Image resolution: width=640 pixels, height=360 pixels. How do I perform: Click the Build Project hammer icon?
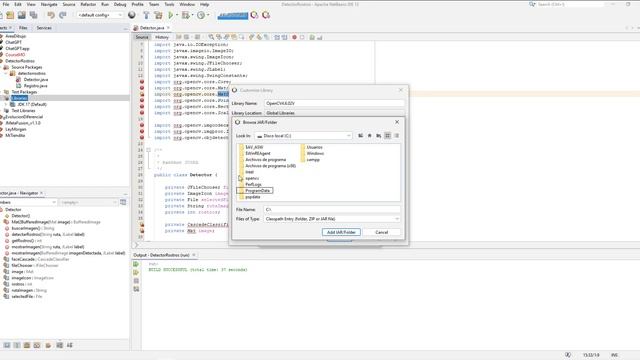pyautogui.click(x=146, y=15)
